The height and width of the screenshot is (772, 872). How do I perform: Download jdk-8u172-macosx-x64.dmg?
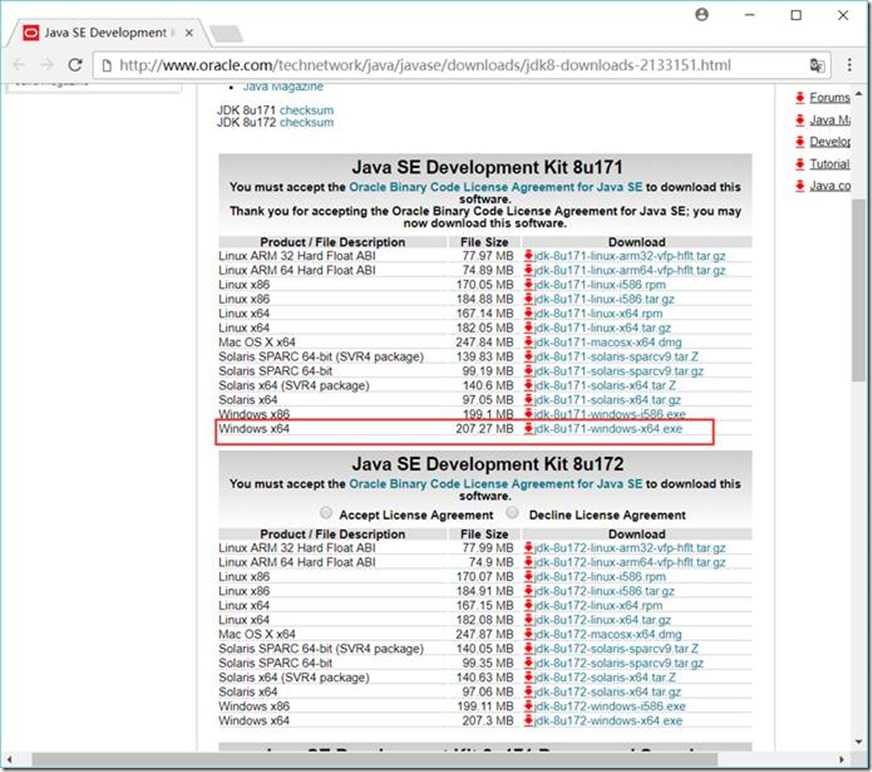[607, 635]
